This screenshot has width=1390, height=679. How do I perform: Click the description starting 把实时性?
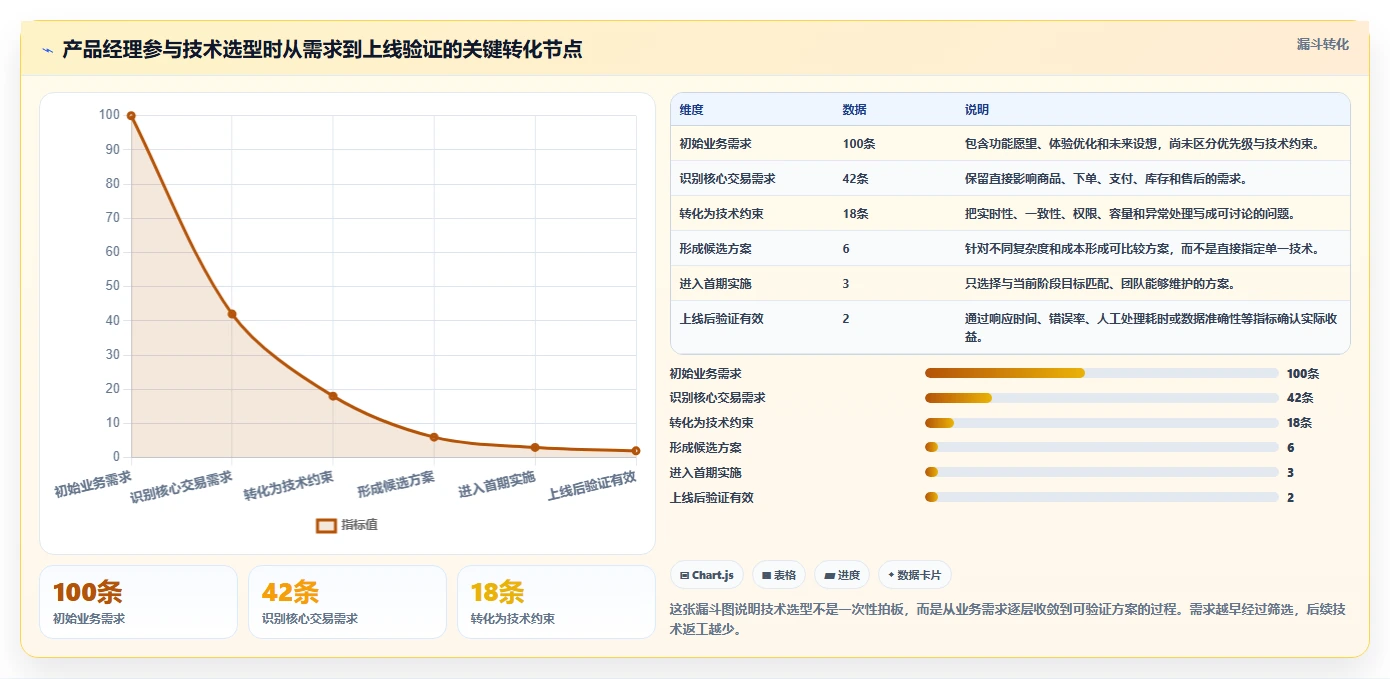1130,213
